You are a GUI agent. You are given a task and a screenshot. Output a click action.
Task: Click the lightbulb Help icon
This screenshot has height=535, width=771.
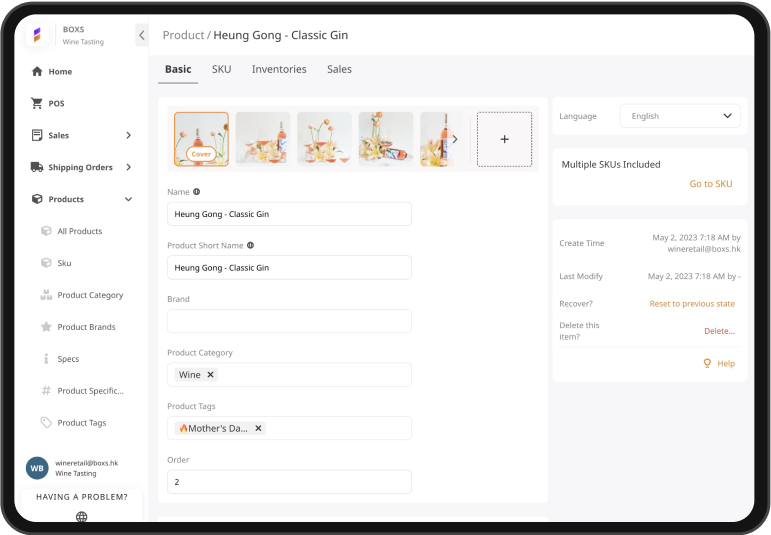[707, 363]
